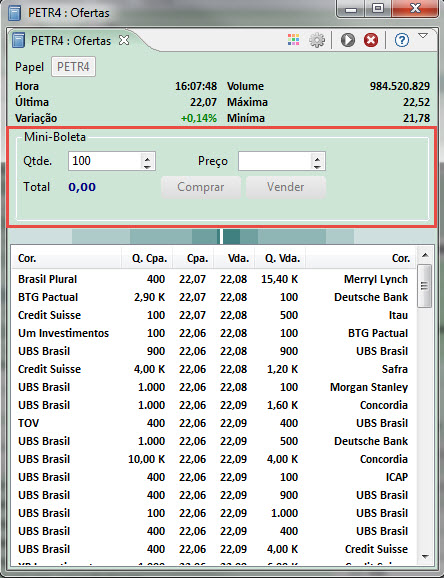Click the Q. Cpa. column header
Viewport: 444px width, 578px height.
tap(147, 258)
